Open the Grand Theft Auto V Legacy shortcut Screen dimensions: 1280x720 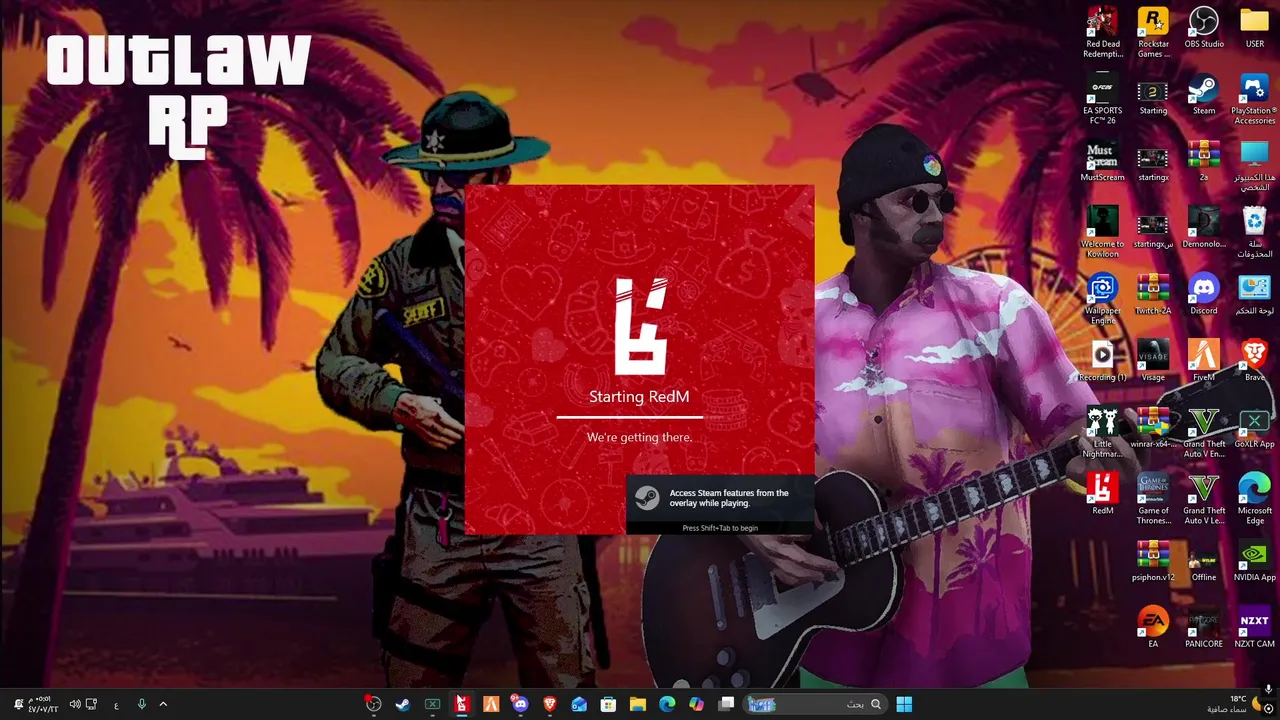1204,499
